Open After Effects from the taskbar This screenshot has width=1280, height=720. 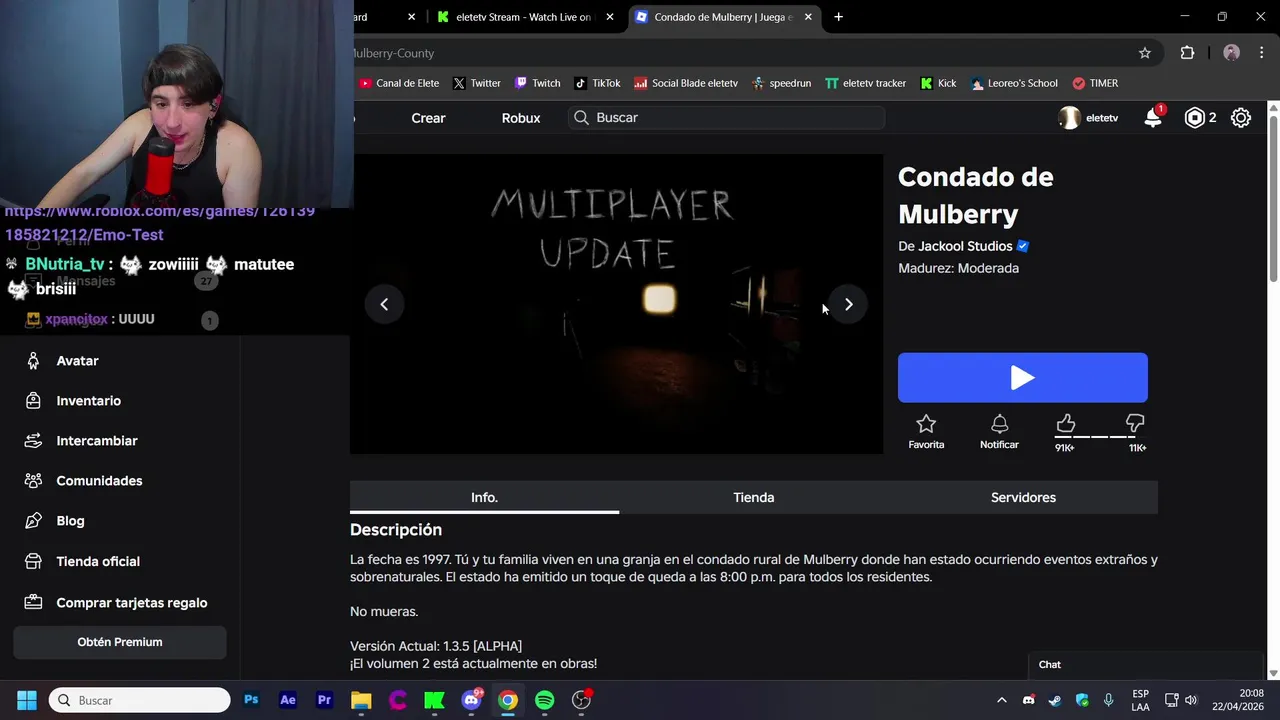[x=288, y=700]
